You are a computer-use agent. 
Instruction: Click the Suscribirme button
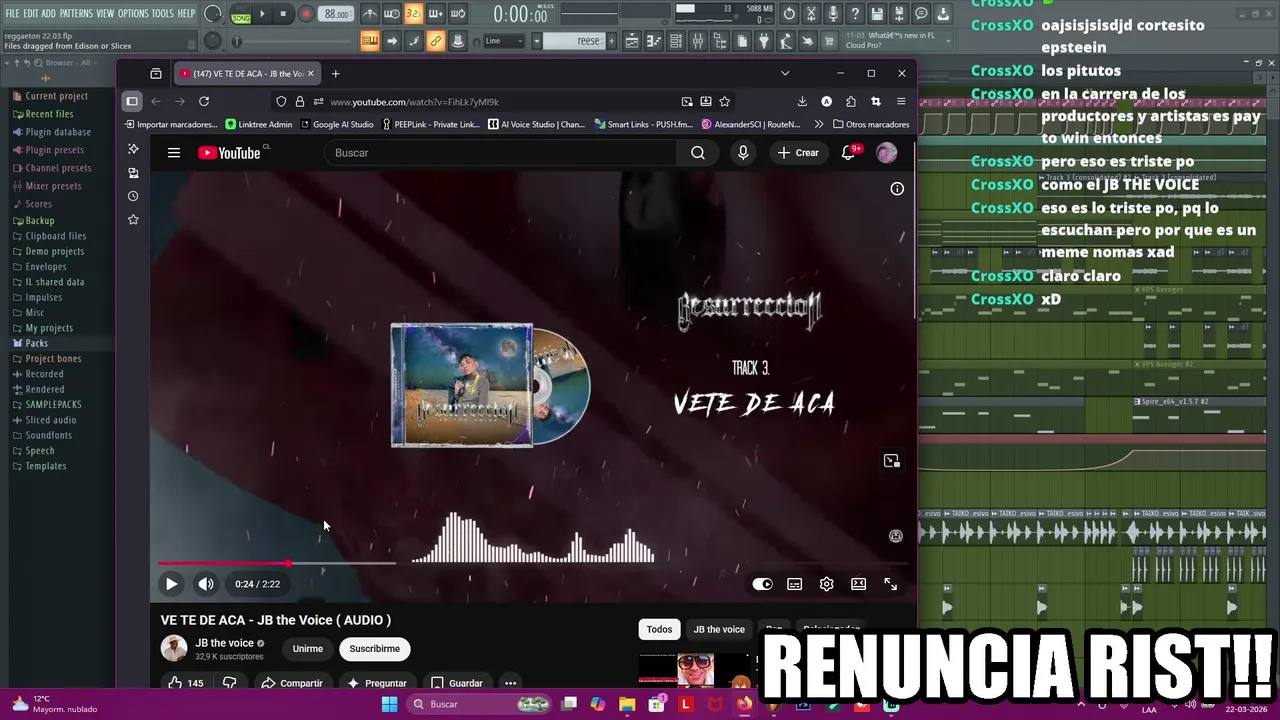point(374,649)
